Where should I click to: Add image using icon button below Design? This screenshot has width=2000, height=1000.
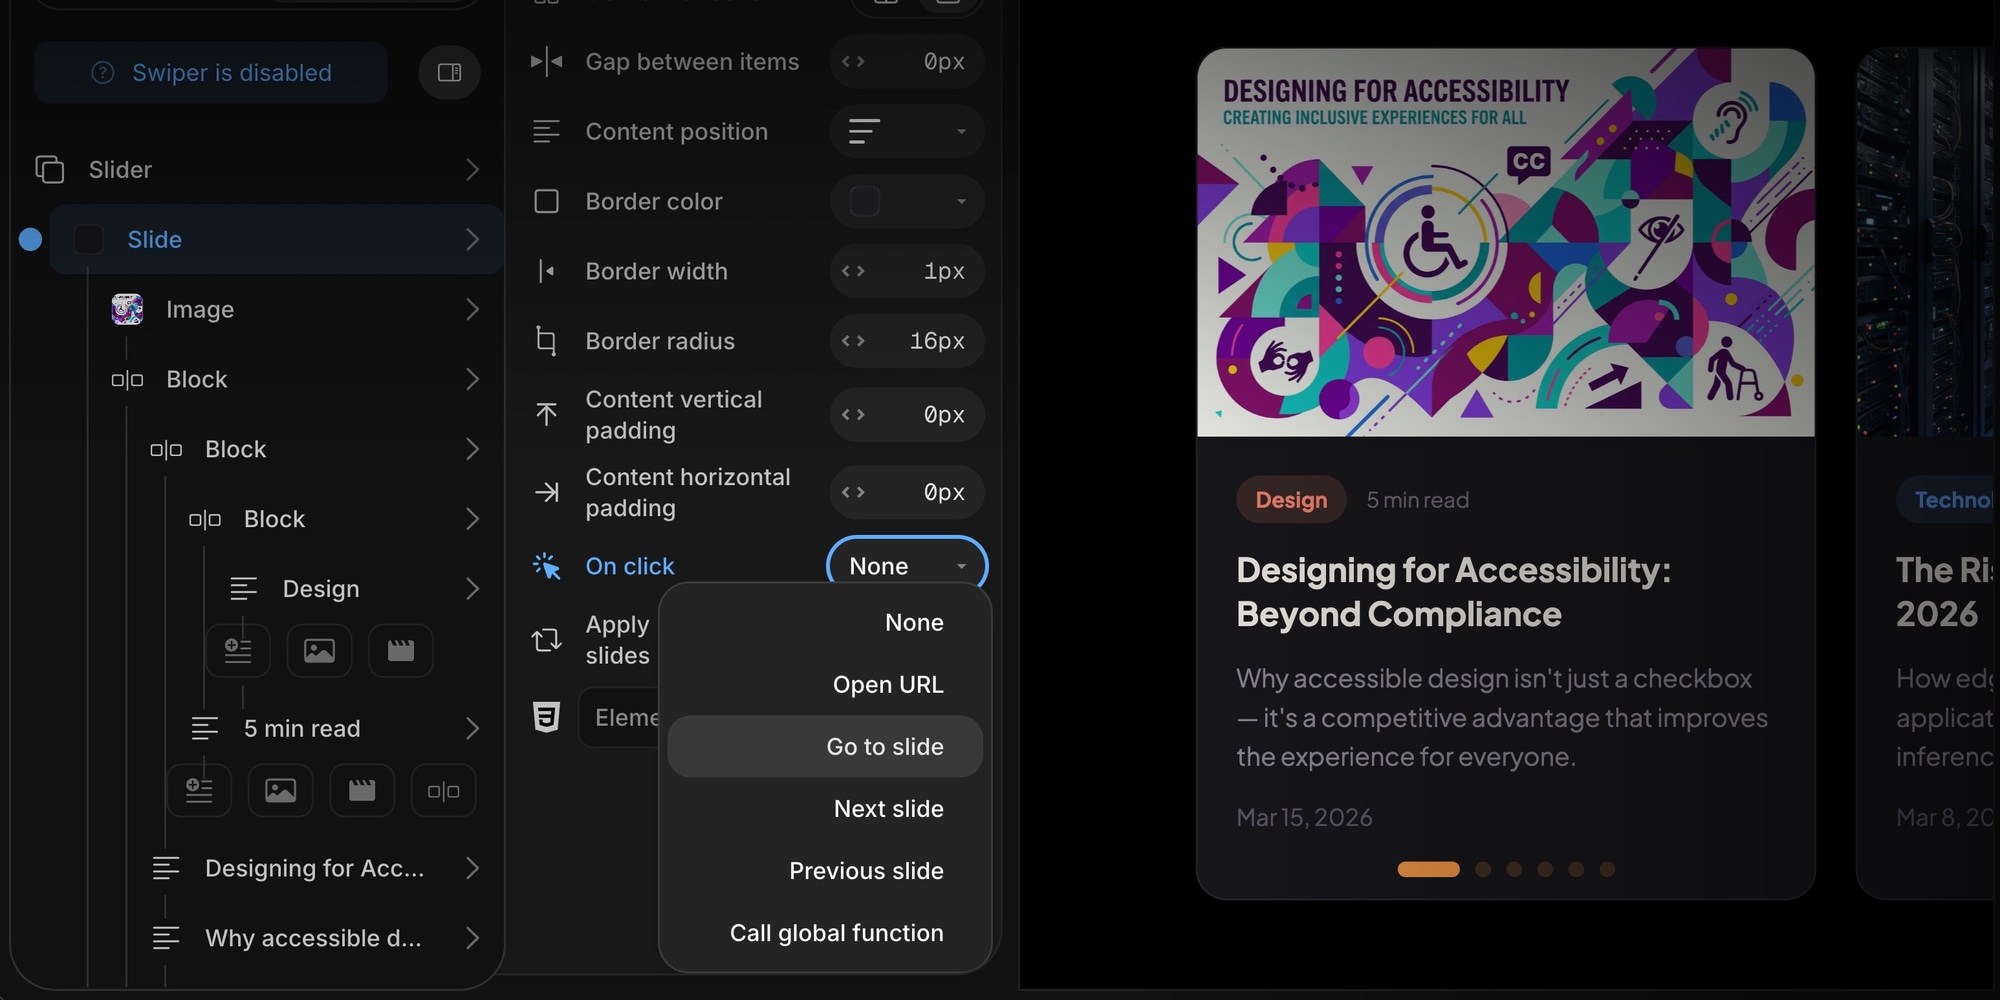[x=319, y=651]
